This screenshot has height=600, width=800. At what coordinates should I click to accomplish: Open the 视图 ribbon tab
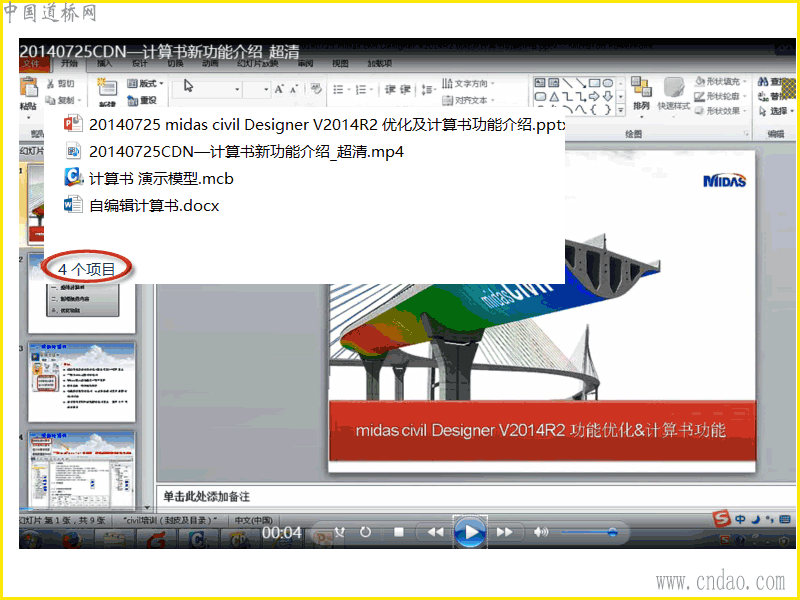340,63
